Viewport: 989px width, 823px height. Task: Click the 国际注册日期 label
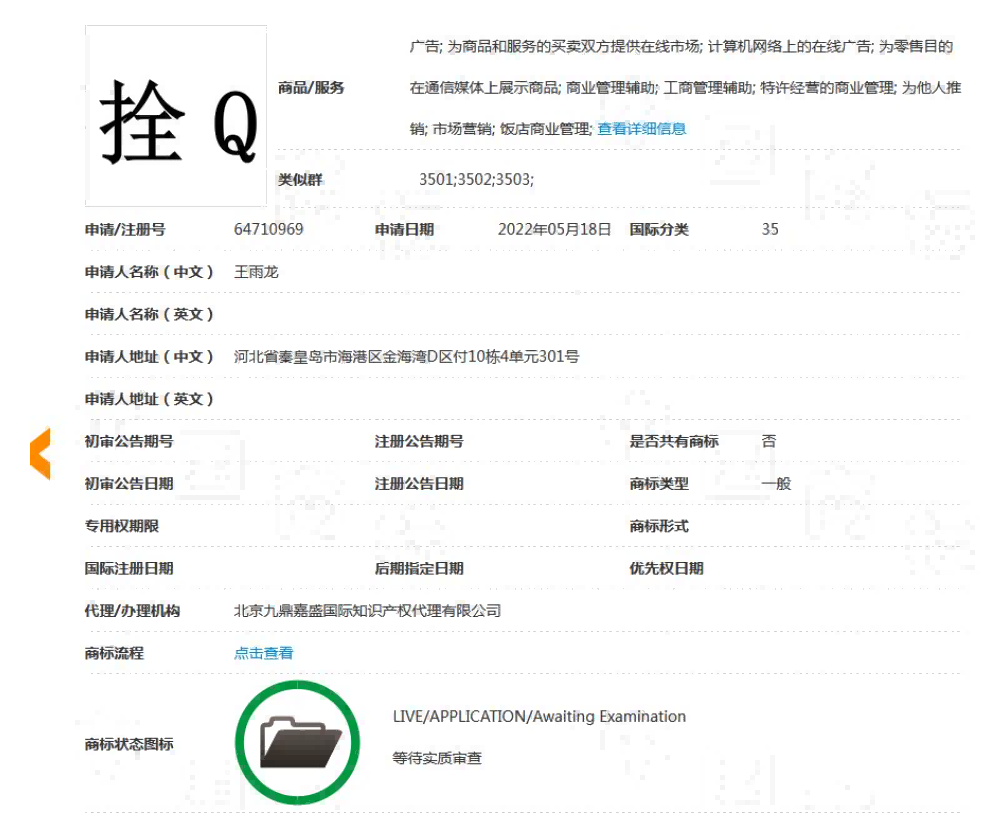point(129,568)
